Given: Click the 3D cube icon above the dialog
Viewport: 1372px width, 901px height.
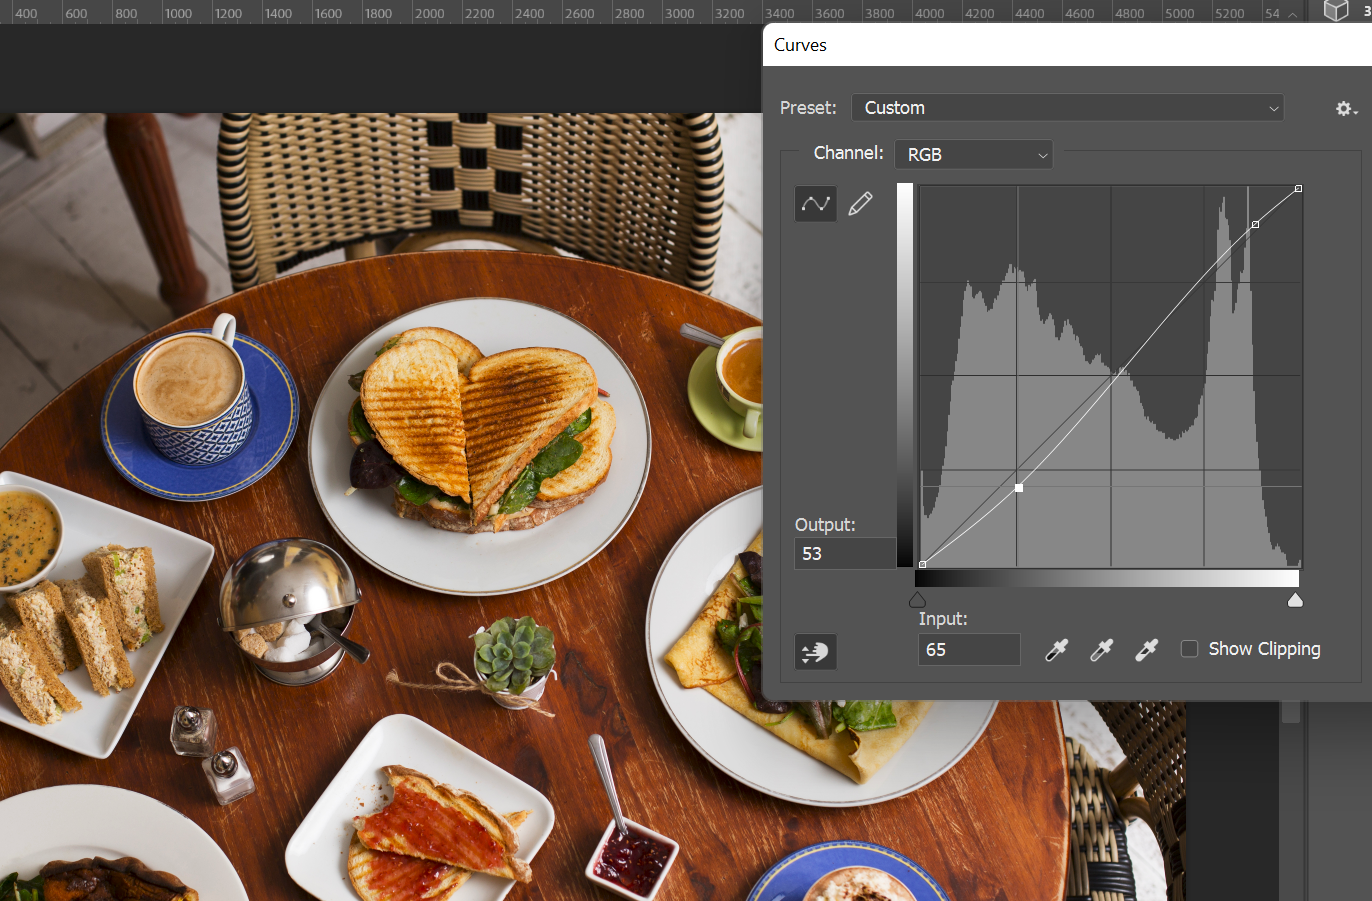Looking at the screenshot, I should pos(1336,11).
